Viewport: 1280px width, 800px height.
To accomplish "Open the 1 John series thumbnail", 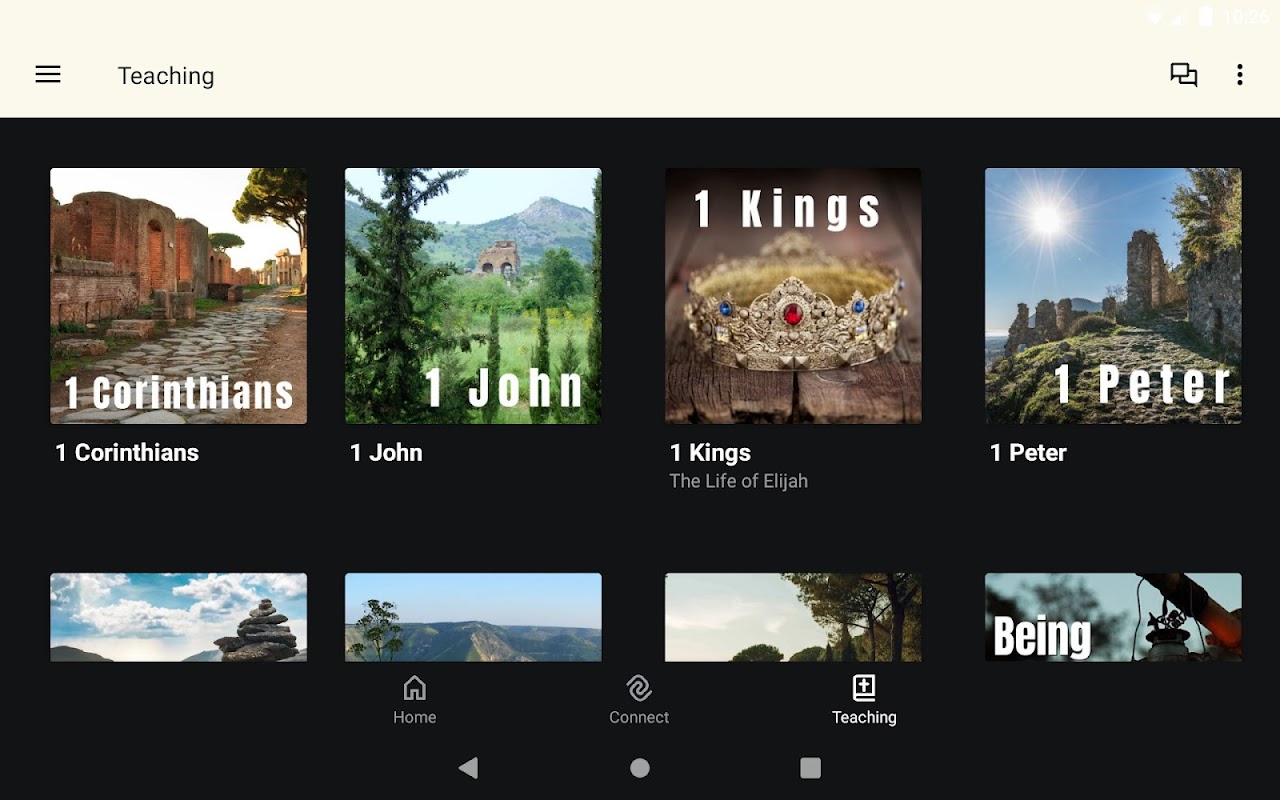I will [473, 296].
